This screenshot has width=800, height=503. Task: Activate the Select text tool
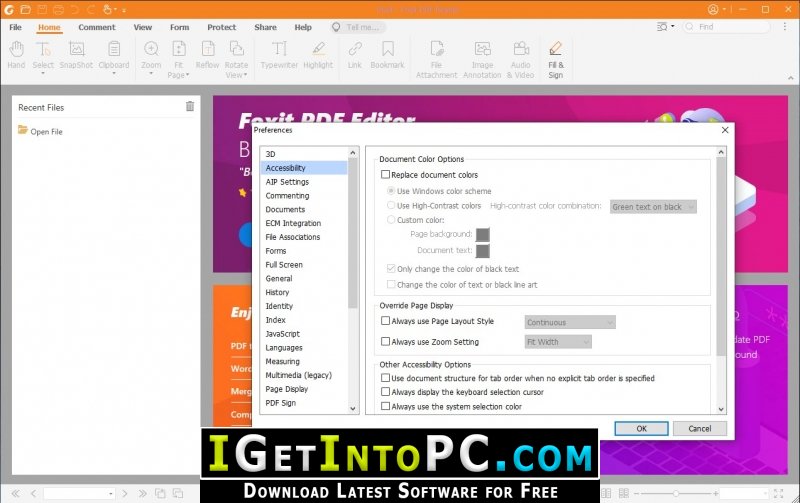43,55
